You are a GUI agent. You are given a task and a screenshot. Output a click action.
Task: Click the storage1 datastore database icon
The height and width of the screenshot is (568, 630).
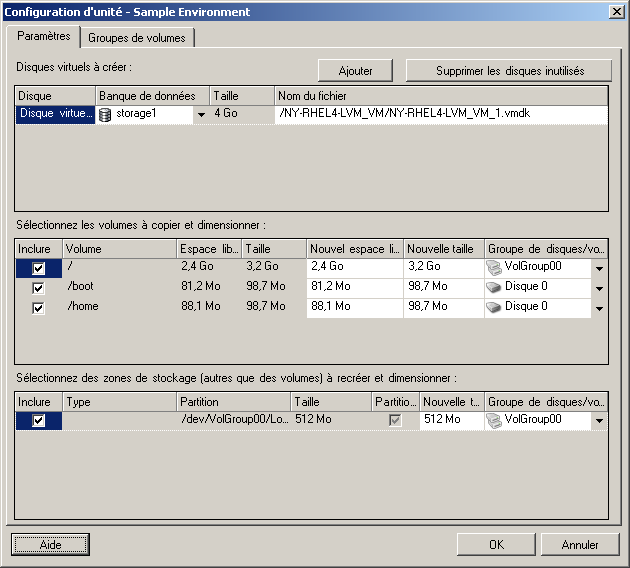pos(105,115)
